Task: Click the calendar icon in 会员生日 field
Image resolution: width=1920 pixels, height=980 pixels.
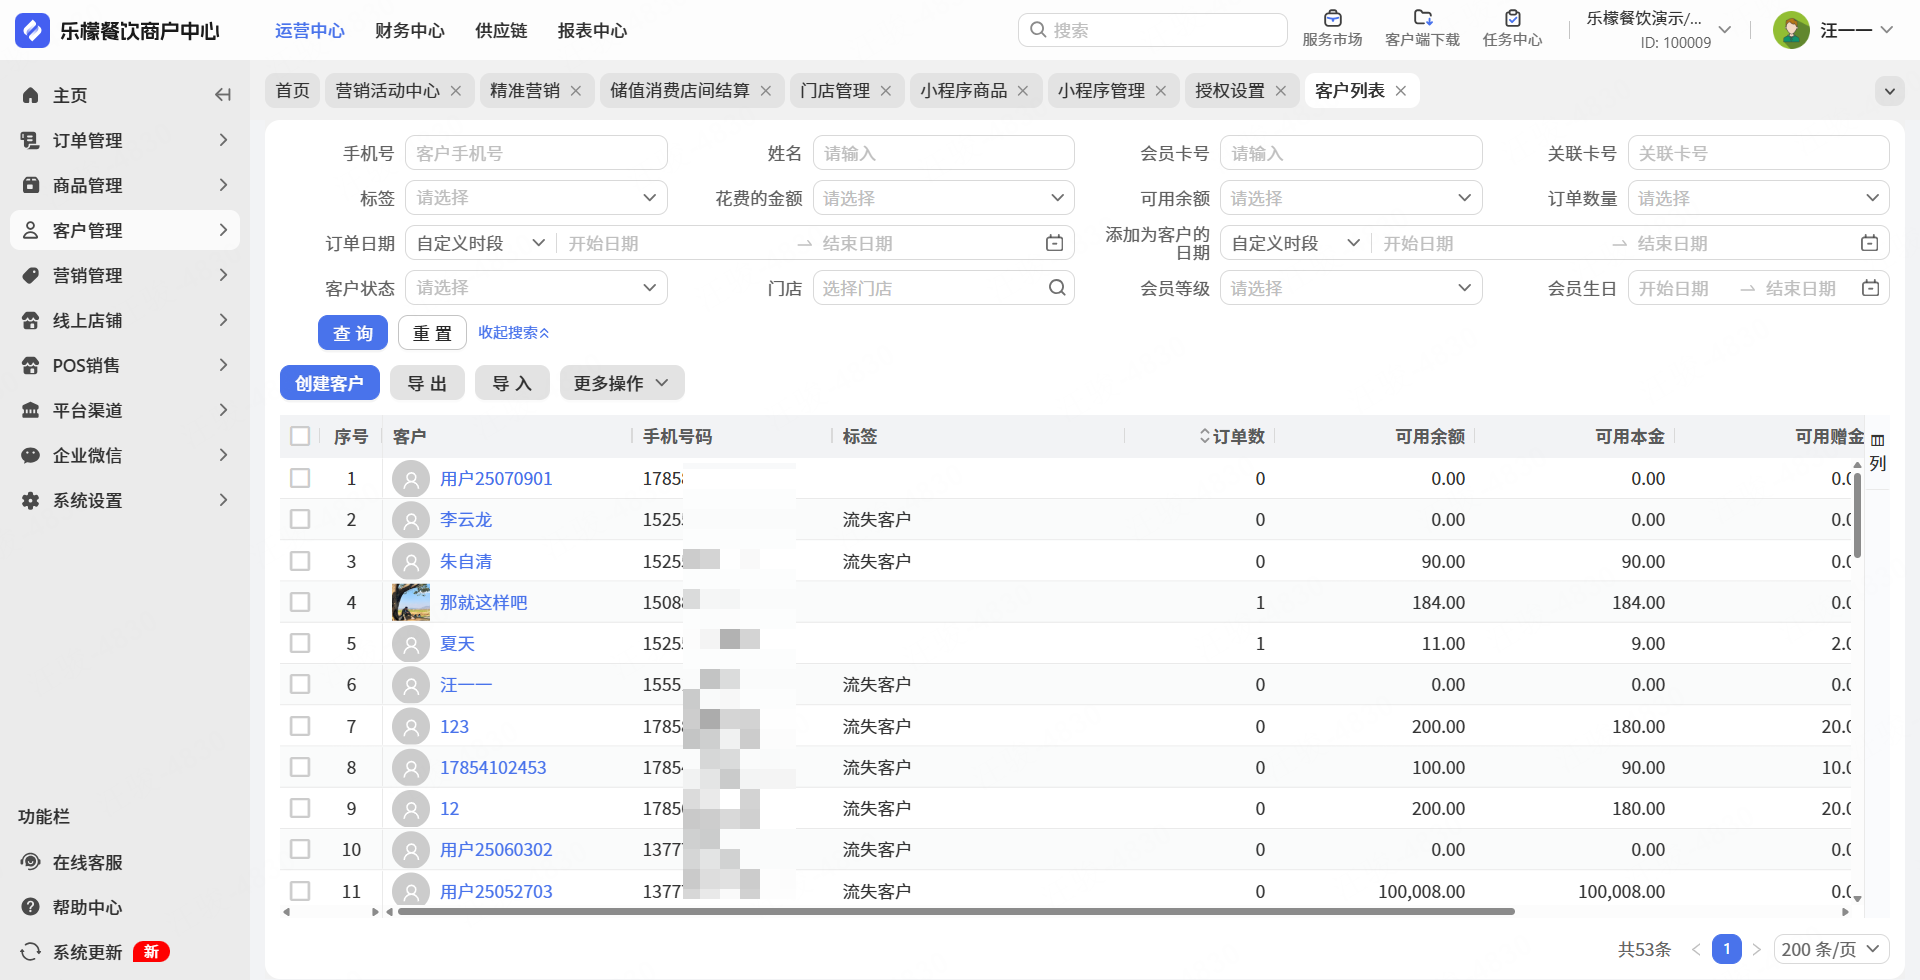Action: pyautogui.click(x=1870, y=288)
